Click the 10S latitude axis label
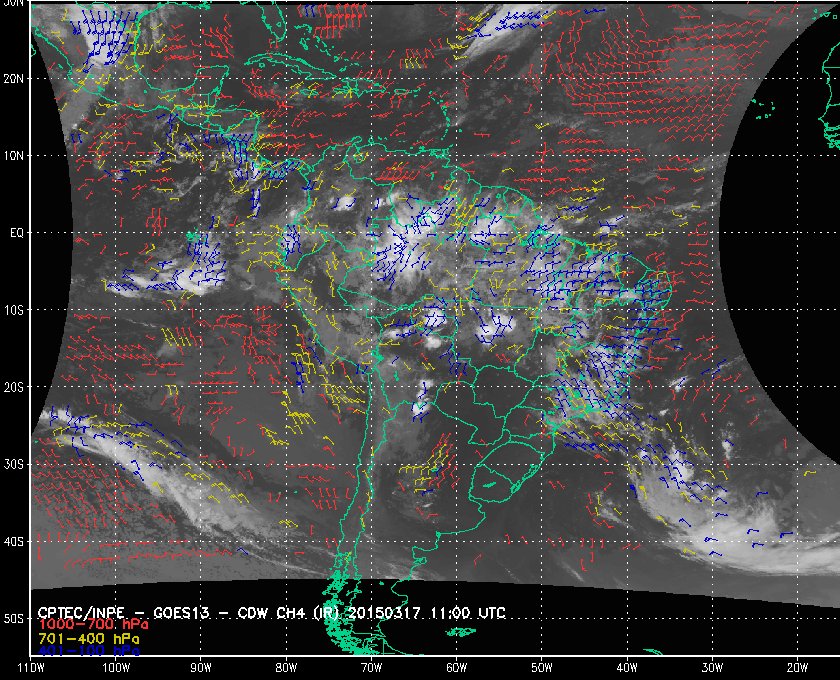Viewport: 840px width, 680px height. [x=13, y=310]
